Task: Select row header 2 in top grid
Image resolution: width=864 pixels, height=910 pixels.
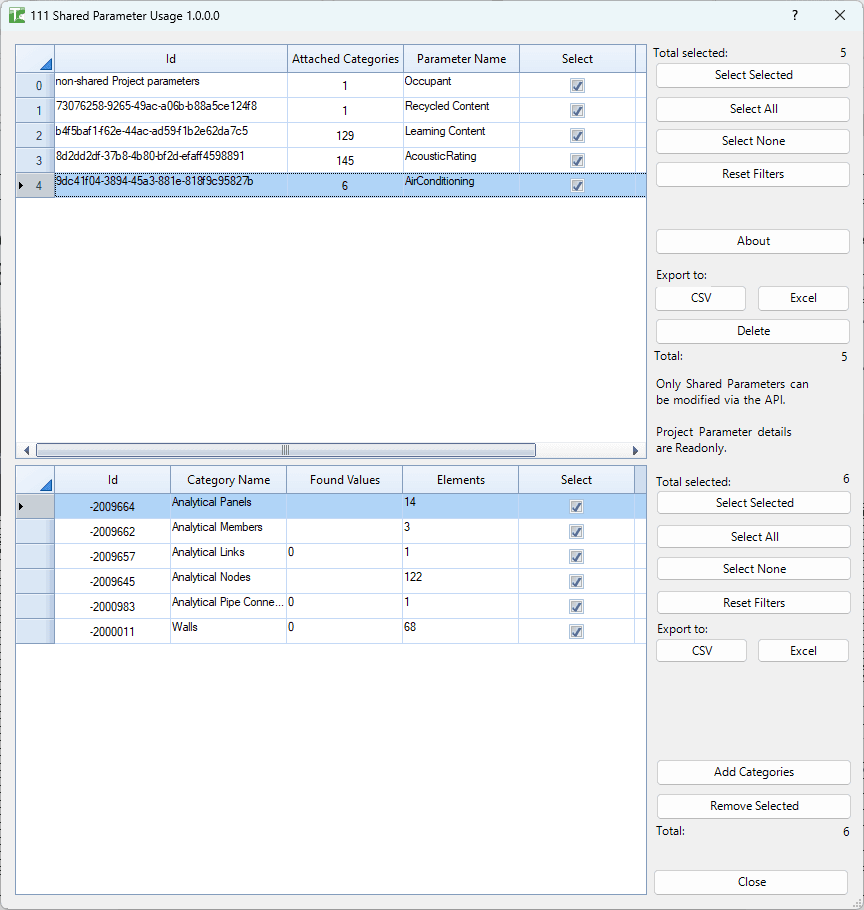Action: coord(35,135)
